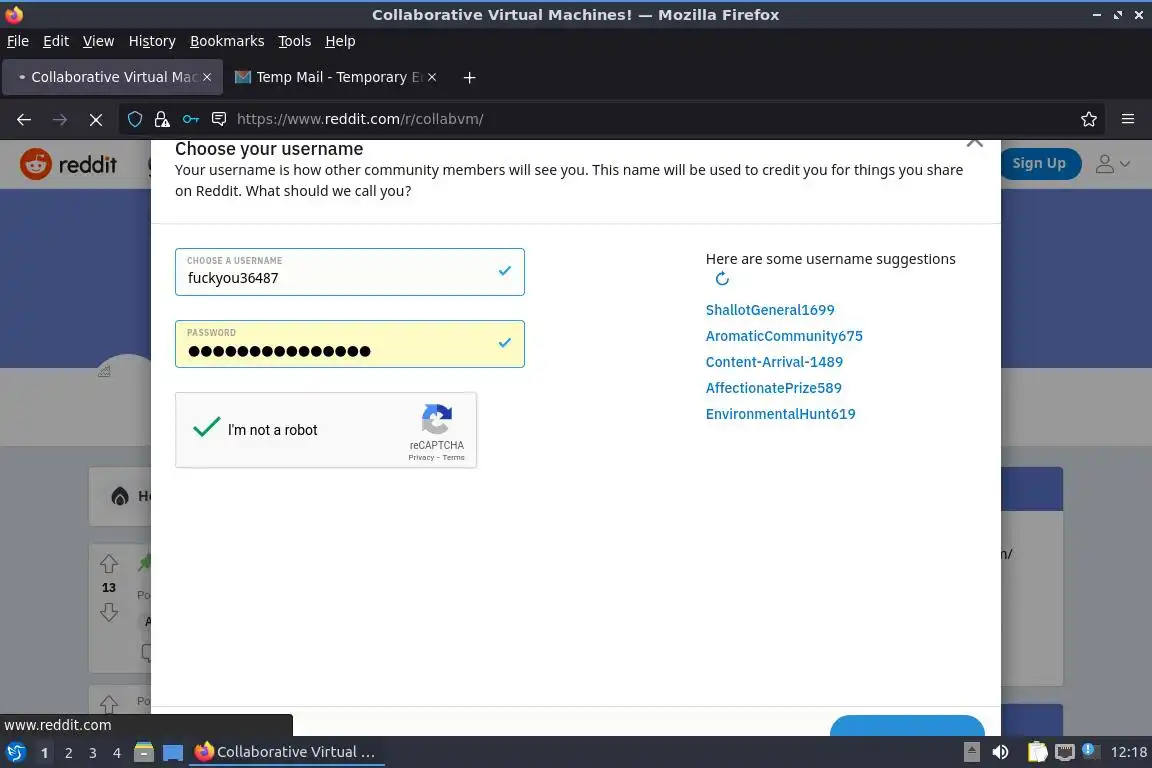Image resolution: width=1152 pixels, height=768 pixels.
Task: Choose suggestion ShallotGeneral1699
Action: point(770,310)
